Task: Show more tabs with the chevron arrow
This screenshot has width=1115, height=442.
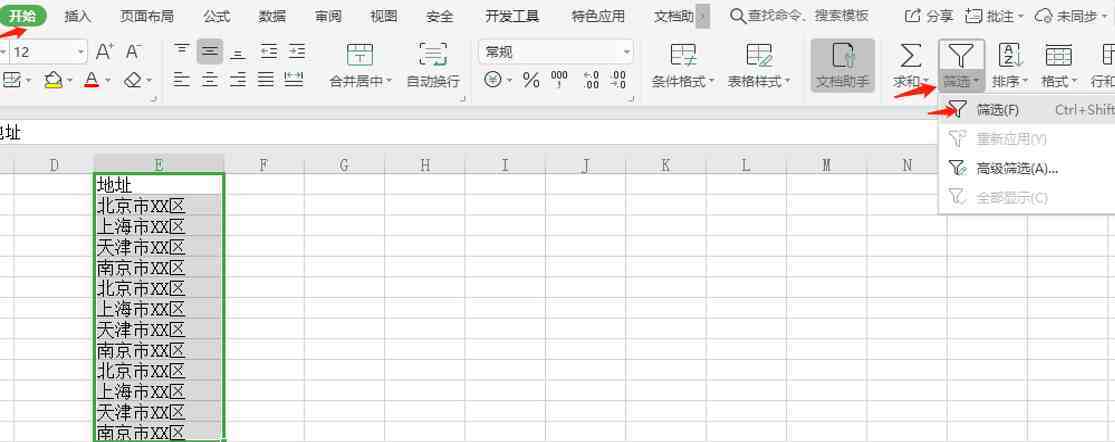Action: click(x=703, y=16)
